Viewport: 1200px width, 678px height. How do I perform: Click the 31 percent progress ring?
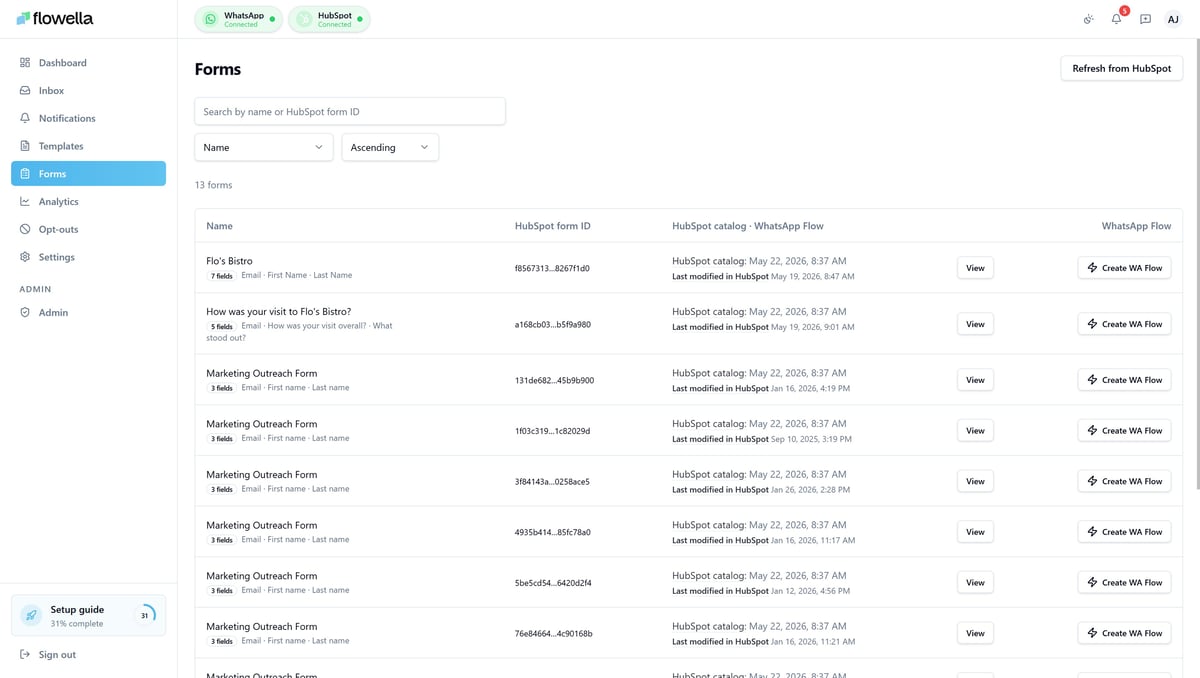(144, 615)
